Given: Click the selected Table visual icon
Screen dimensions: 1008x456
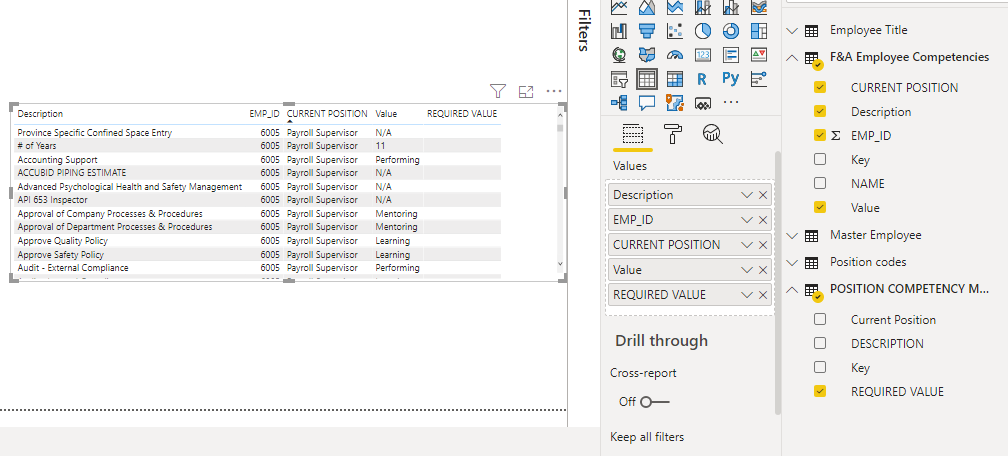Looking at the screenshot, I should (x=647, y=79).
